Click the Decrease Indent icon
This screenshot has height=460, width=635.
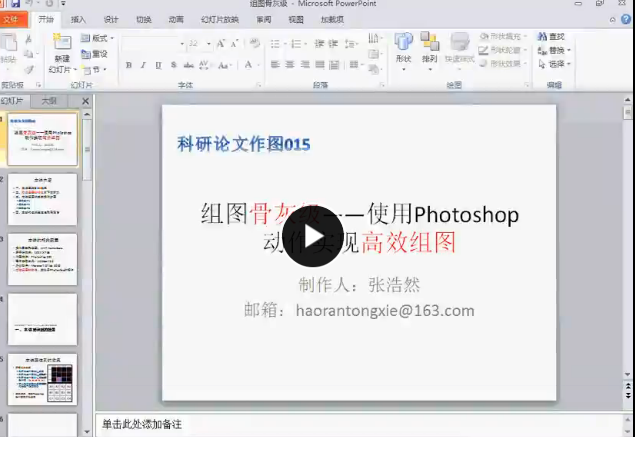(319, 44)
